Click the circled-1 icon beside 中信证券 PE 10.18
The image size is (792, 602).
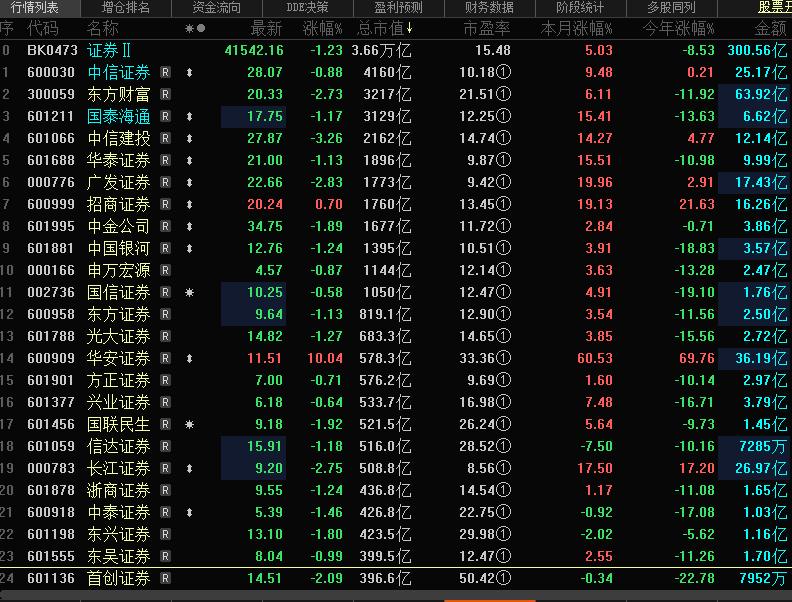[503, 72]
